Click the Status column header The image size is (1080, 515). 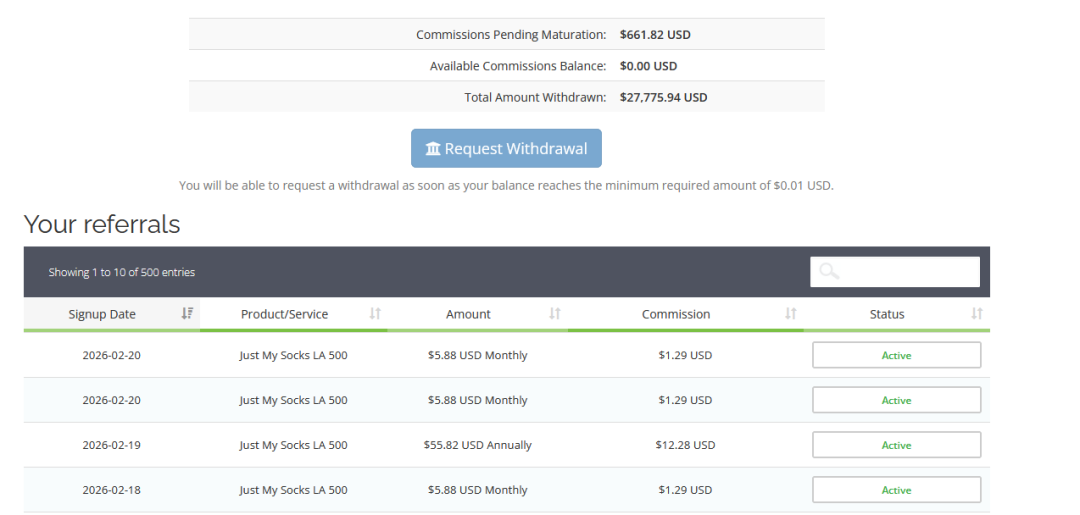(x=886, y=314)
